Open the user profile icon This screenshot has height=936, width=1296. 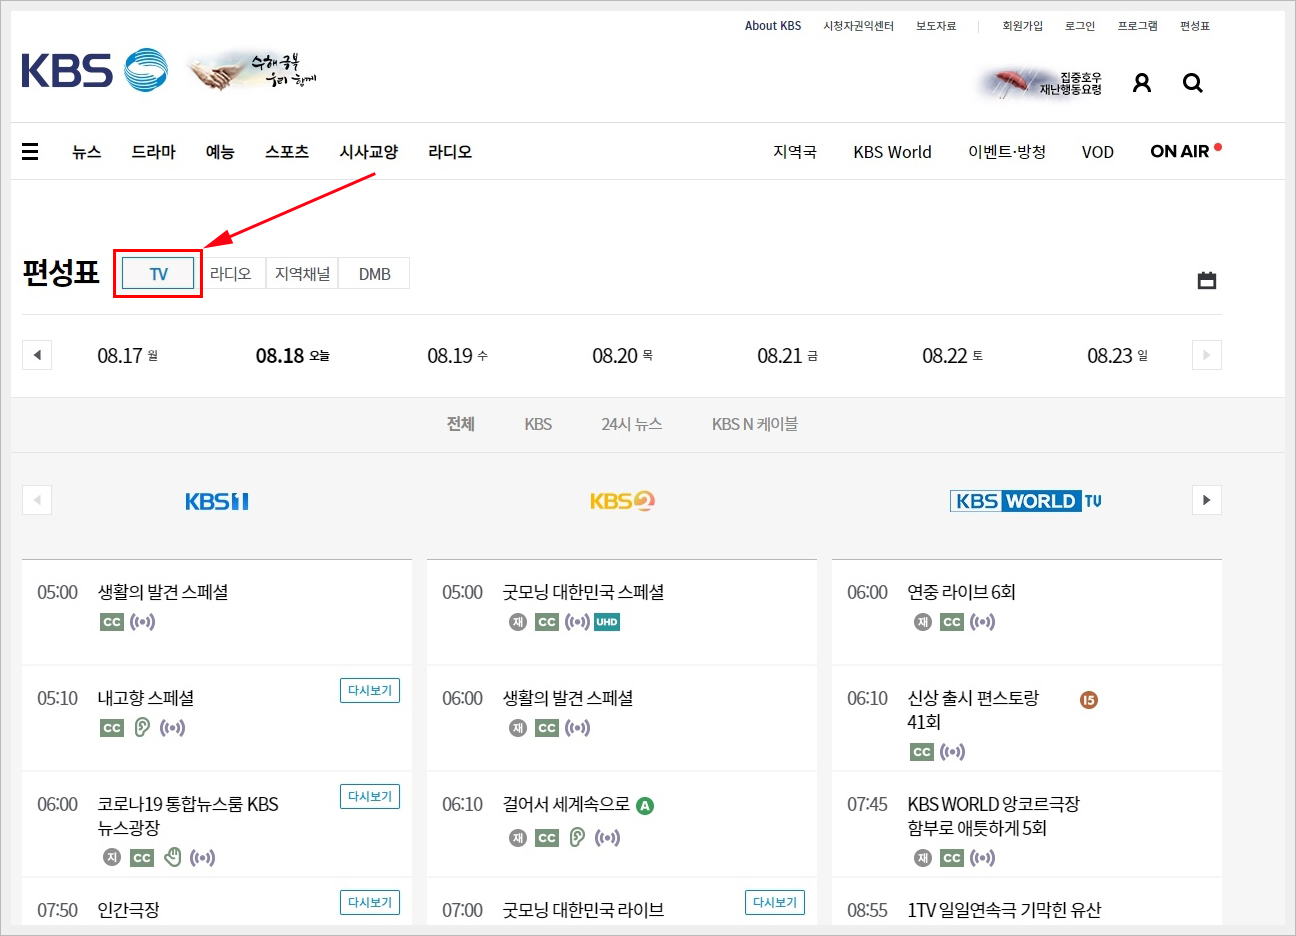[1142, 83]
